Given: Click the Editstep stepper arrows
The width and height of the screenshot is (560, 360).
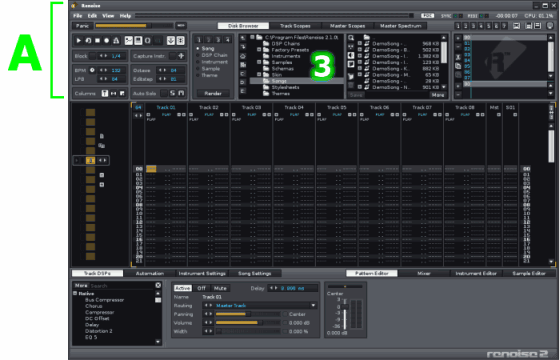Looking at the screenshot, I should click(162, 79).
